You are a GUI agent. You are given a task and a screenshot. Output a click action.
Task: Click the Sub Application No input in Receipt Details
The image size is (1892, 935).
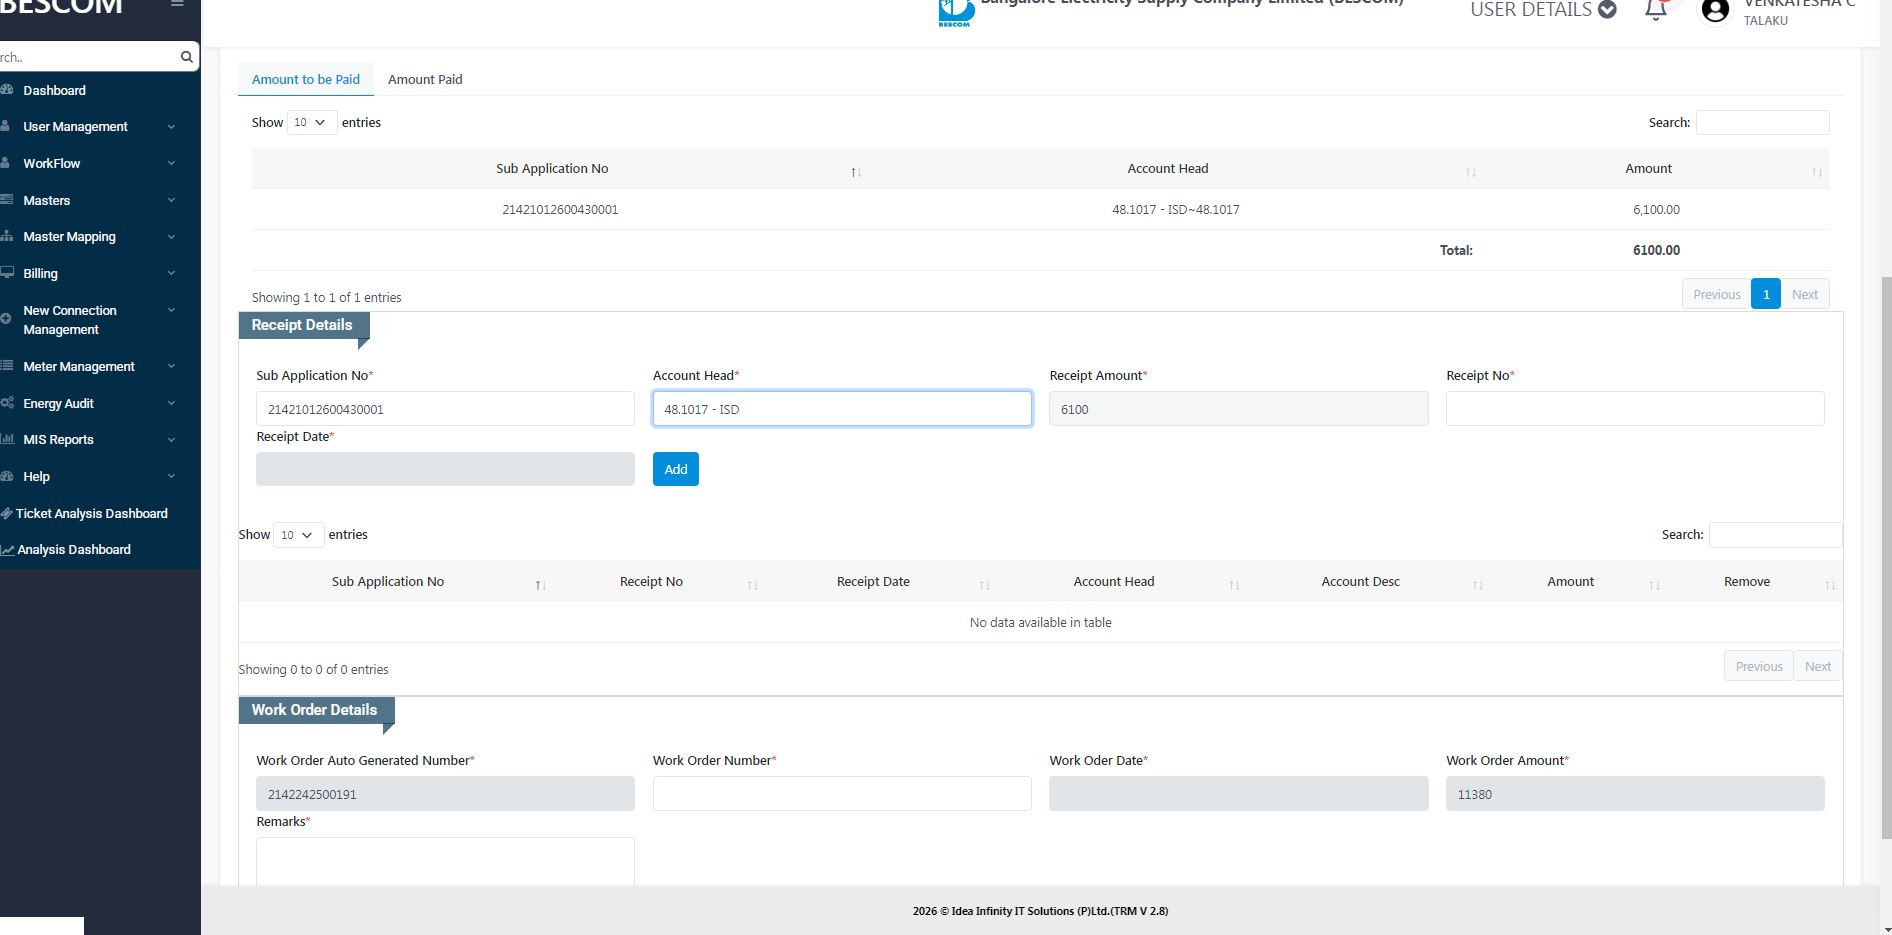click(445, 409)
